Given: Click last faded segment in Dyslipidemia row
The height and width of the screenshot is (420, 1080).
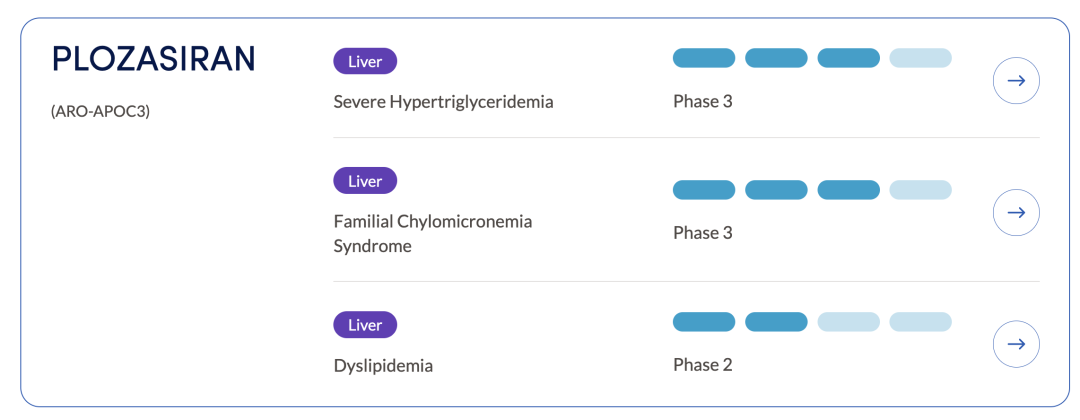Looking at the screenshot, I should click(920, 322).
